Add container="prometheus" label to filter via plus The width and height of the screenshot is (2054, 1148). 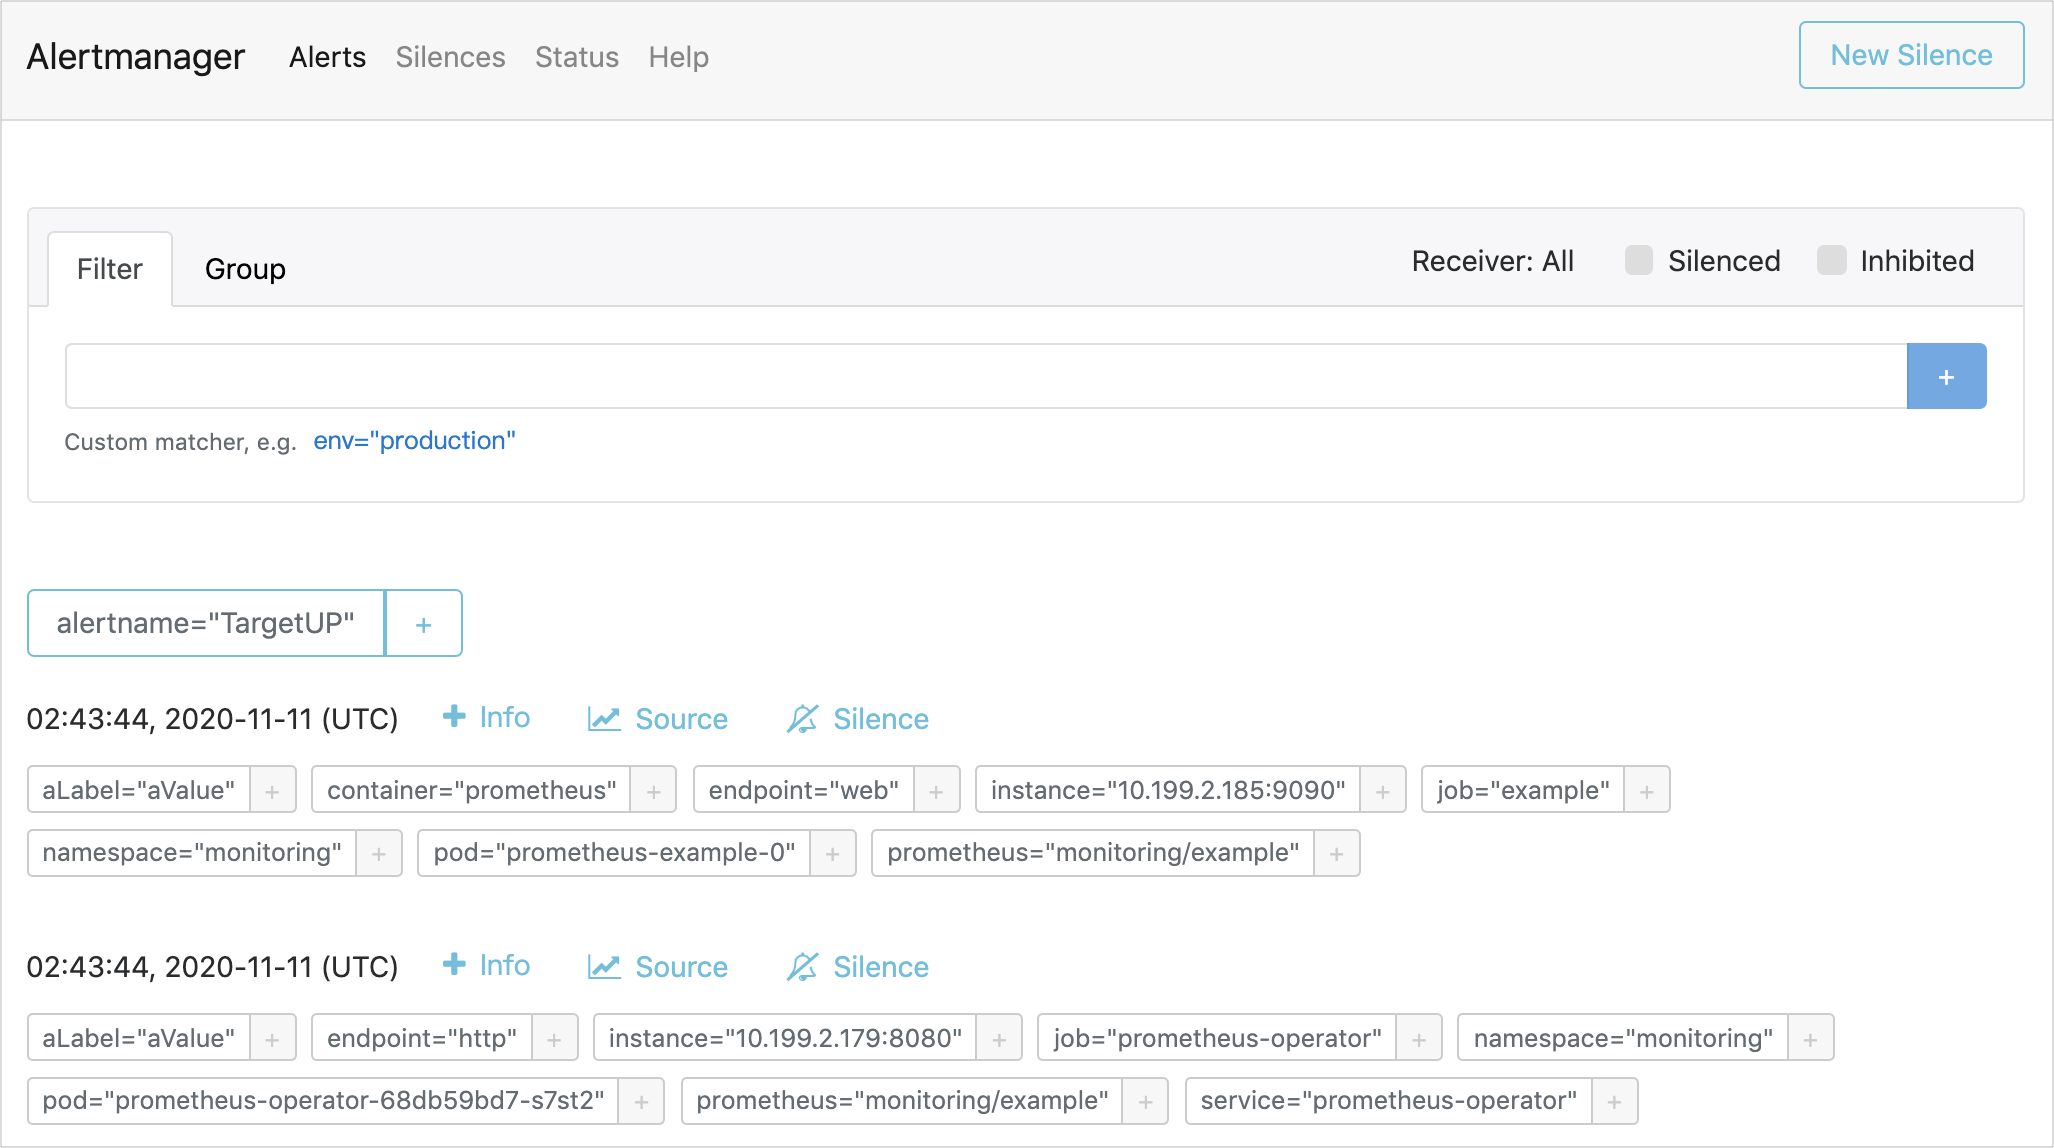(653, 791)
